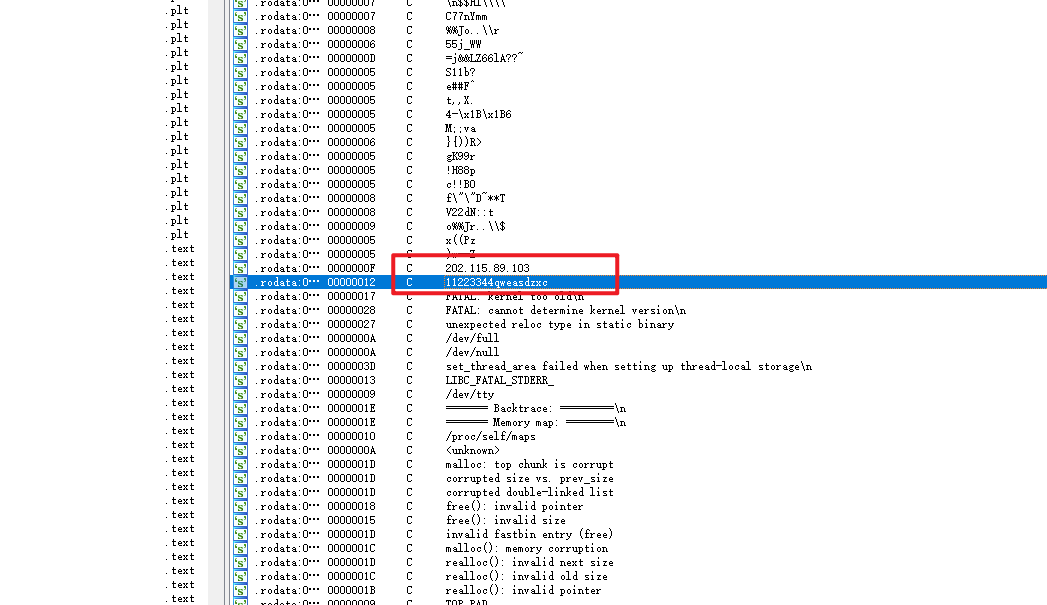The height and width of the screenshot is (605, 1047).
Task: Click string icon of 'FATAL: kernel too old' row
Action: click(x=240, y=296)
